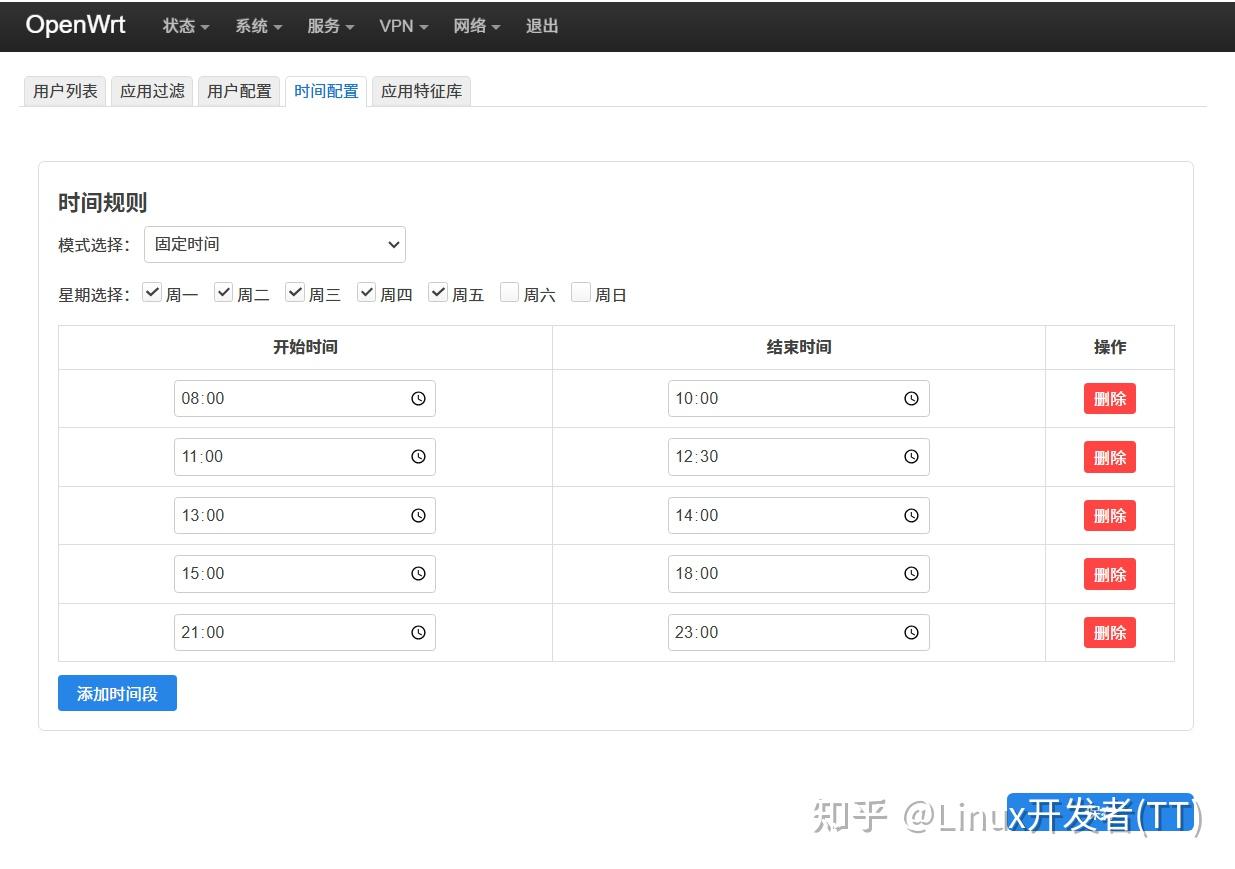Uncheck the 周二 weekday checkbox
Viewport: 1235px width, 869px height.
(x=224, y=292)
